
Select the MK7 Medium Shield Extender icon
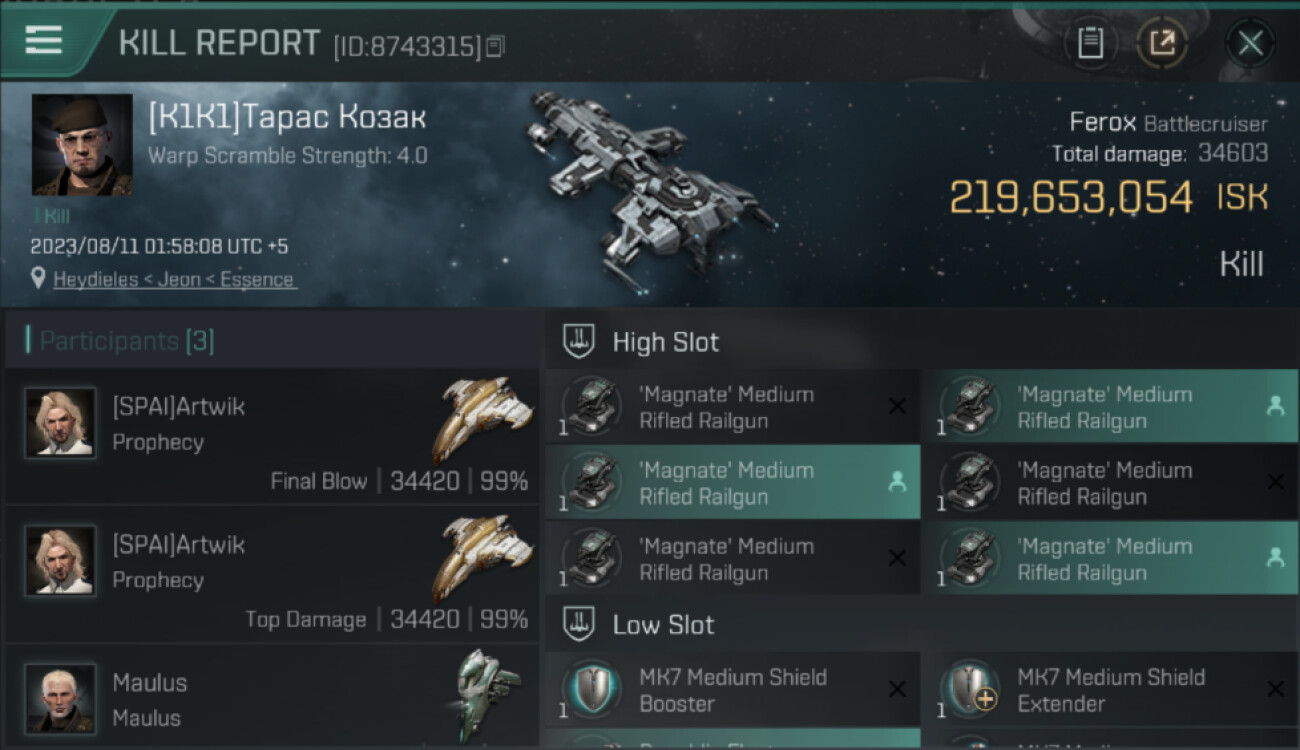pyautogui.click(x=970, y=690)
